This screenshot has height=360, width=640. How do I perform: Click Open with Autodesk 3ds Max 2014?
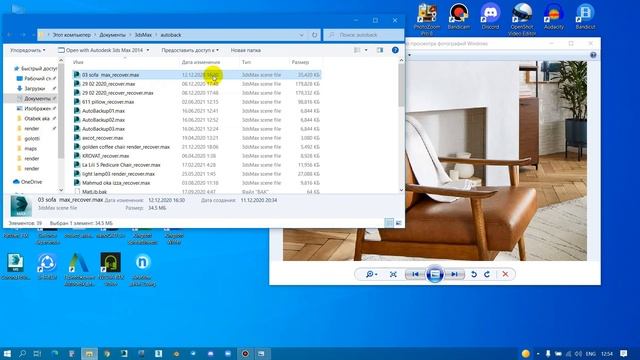click(x=101, y=50)
